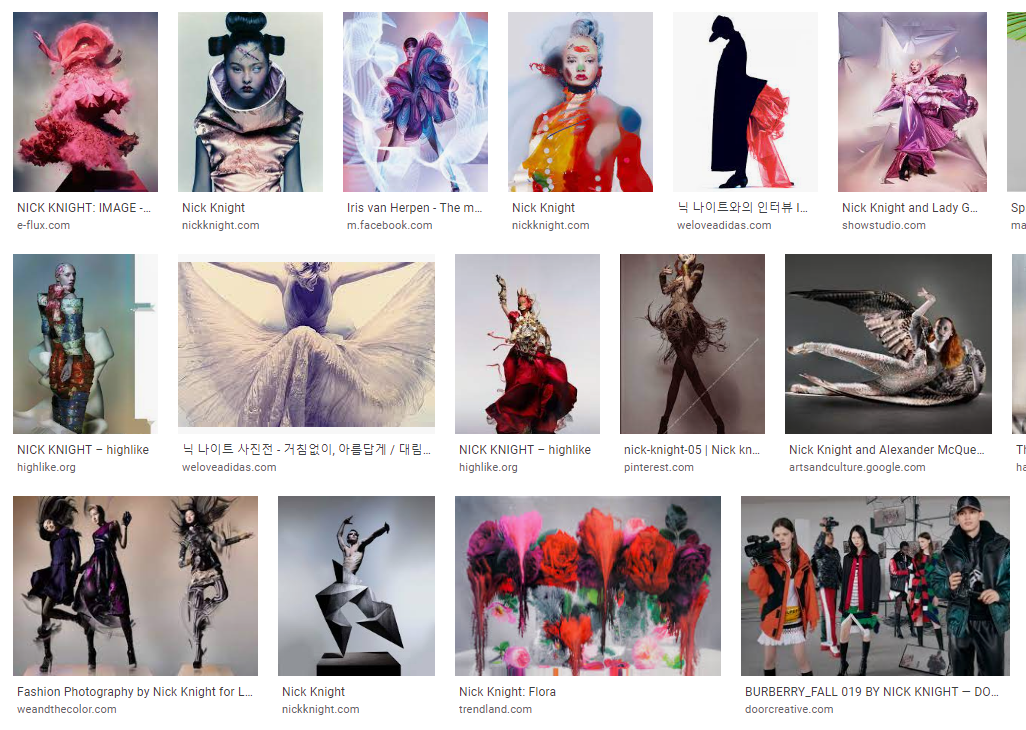
Task: Click the 'NICK KNIGHT: IMAGE -...' title
Action: click(84, 207)
